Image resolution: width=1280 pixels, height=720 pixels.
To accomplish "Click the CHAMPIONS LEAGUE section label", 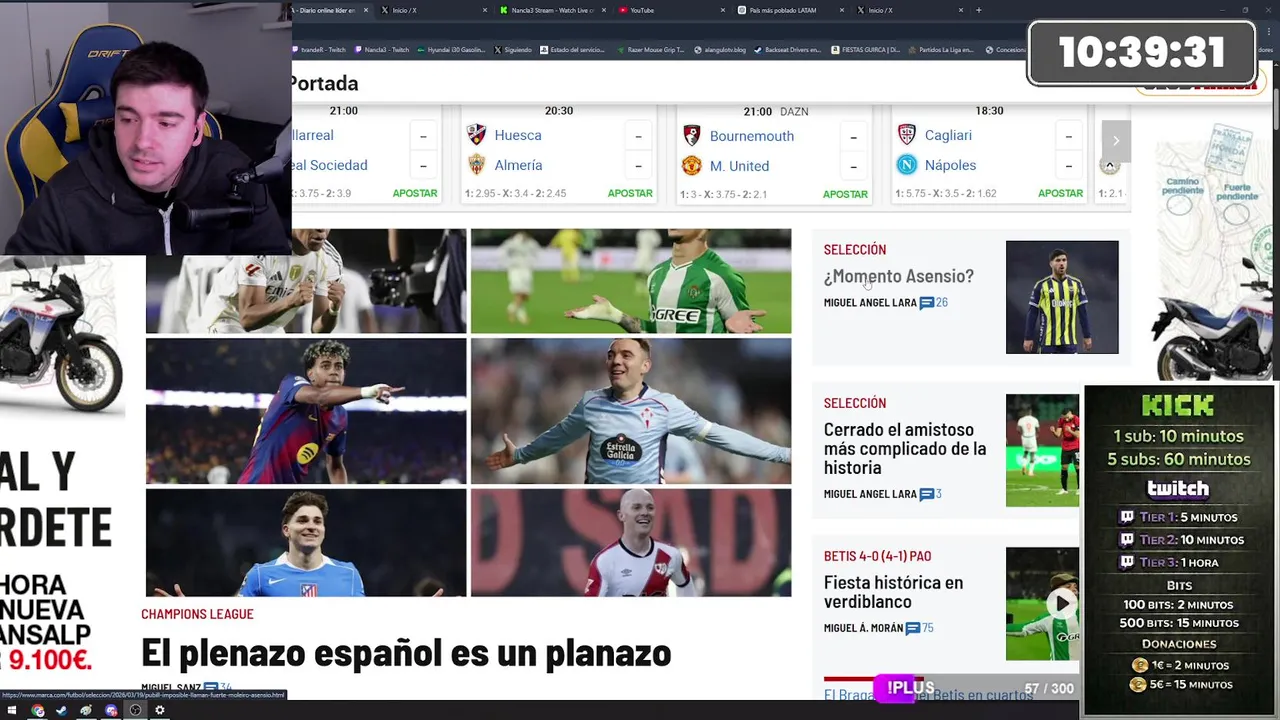I will [x=197, y=614].
